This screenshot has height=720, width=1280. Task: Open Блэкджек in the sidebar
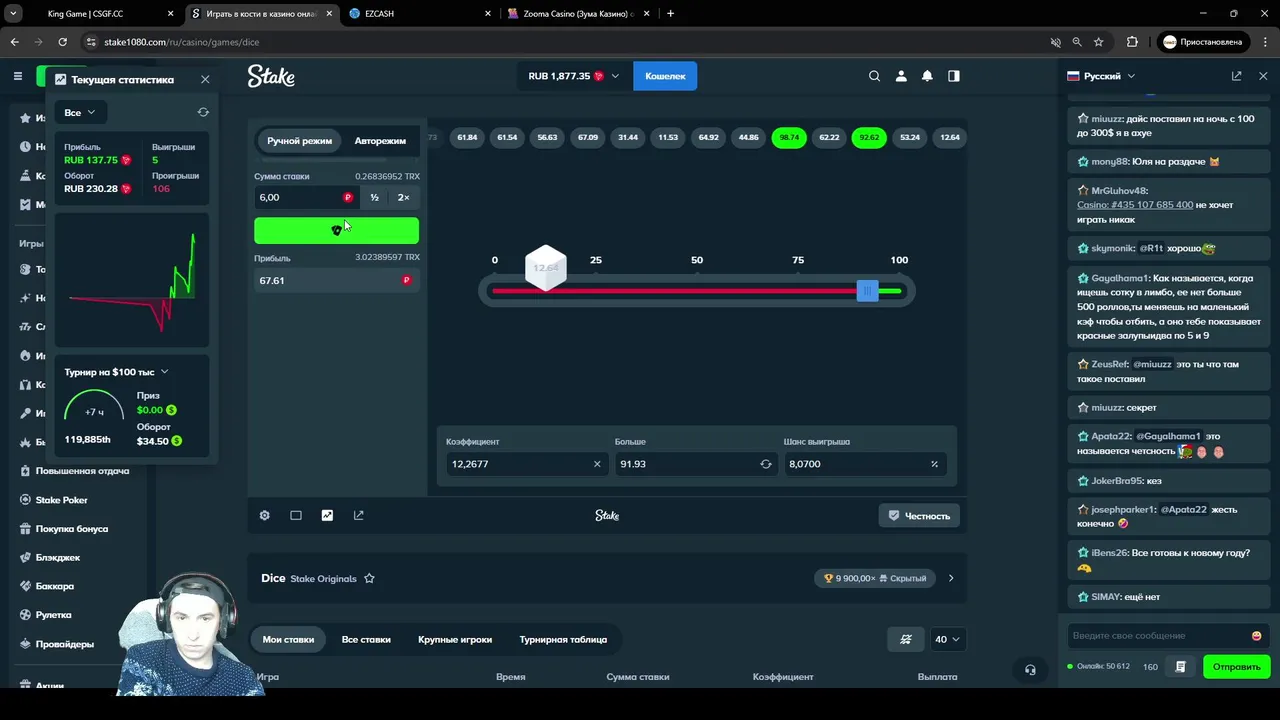(x=58, y=557)
